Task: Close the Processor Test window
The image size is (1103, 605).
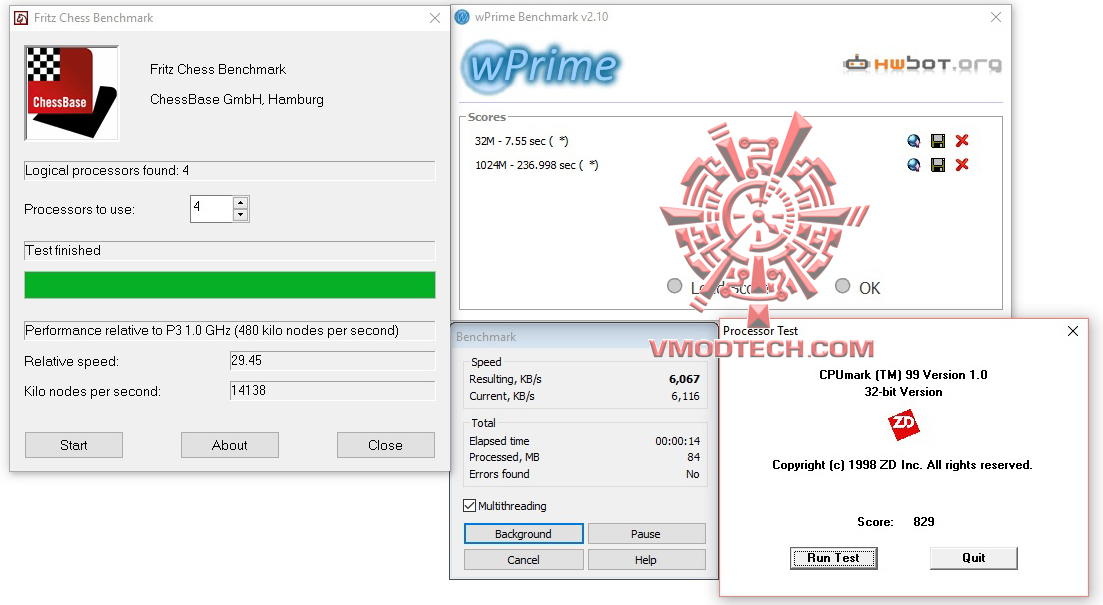Action: (1073, 331)
